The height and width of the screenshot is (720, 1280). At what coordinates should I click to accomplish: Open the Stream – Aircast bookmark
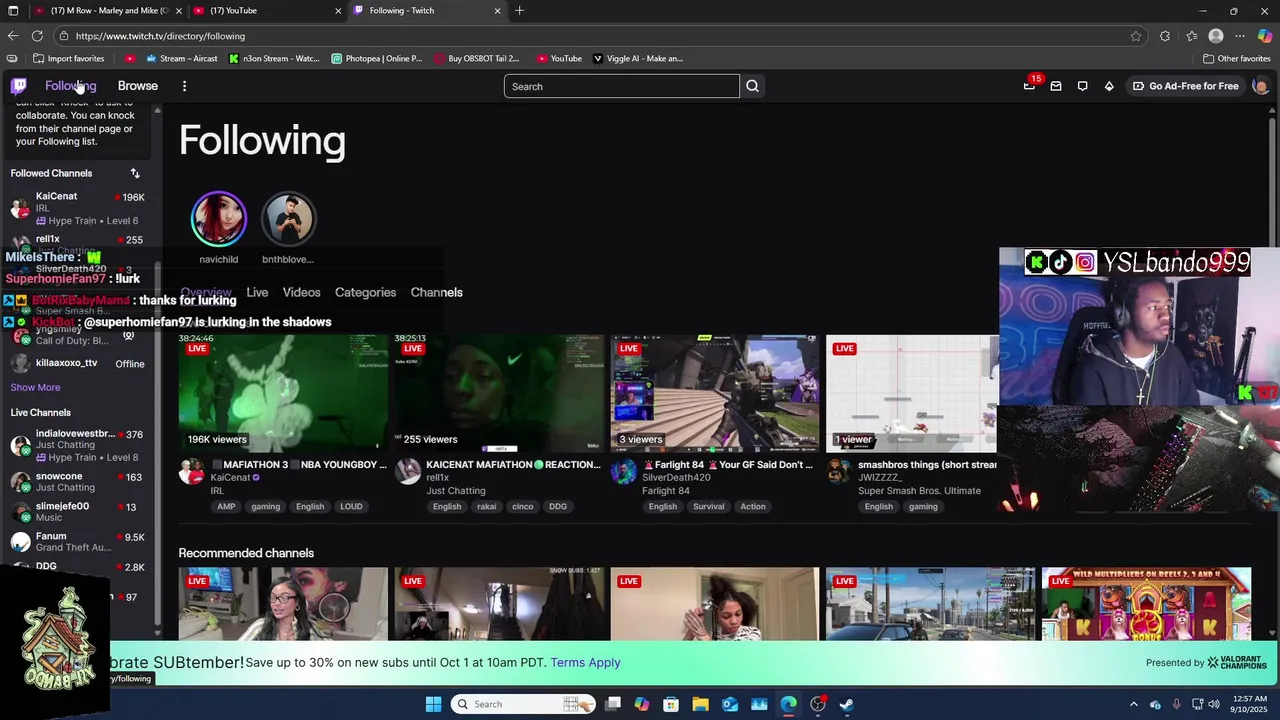click(x=182, y=58)
